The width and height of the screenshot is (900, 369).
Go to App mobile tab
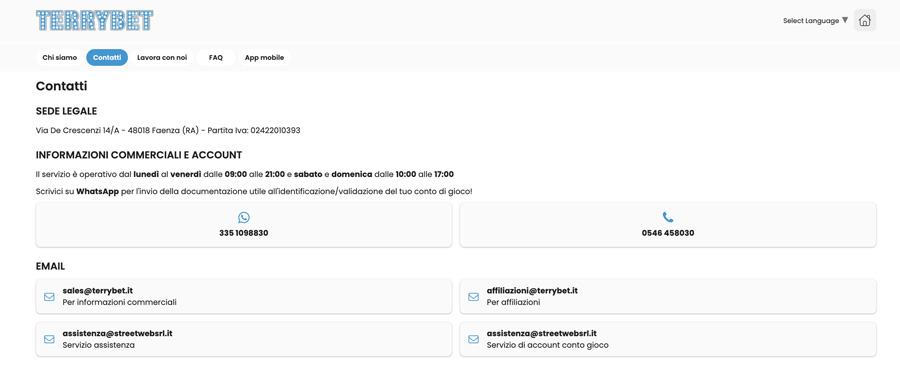pyautogui.click(x=264, y=57)
